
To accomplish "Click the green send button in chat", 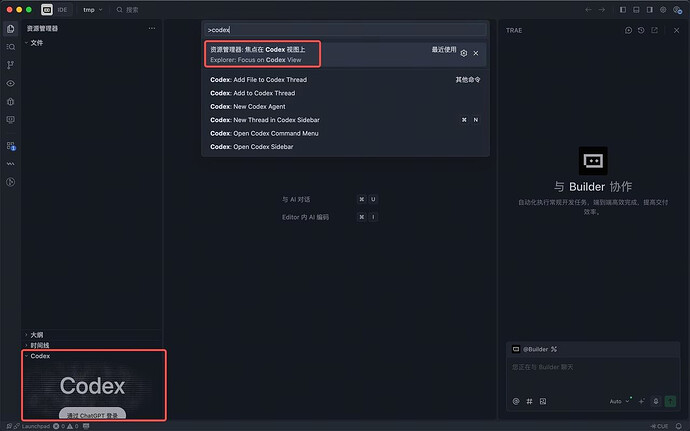I will (x=670, y=402).
